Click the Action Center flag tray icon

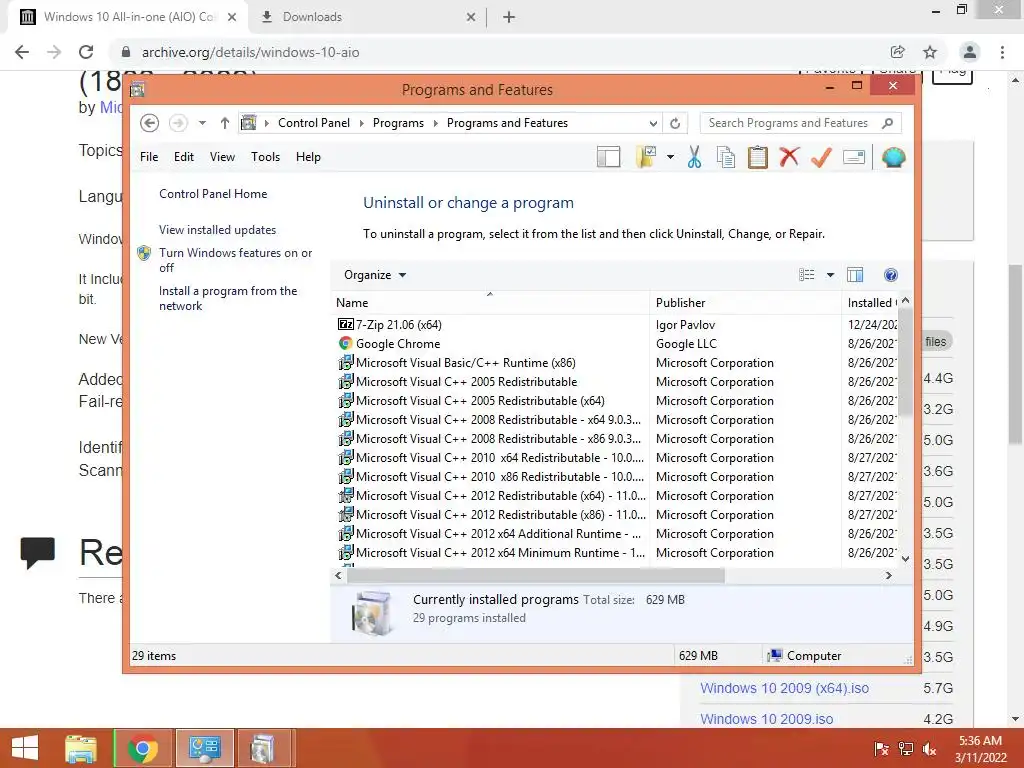point(881,749)
